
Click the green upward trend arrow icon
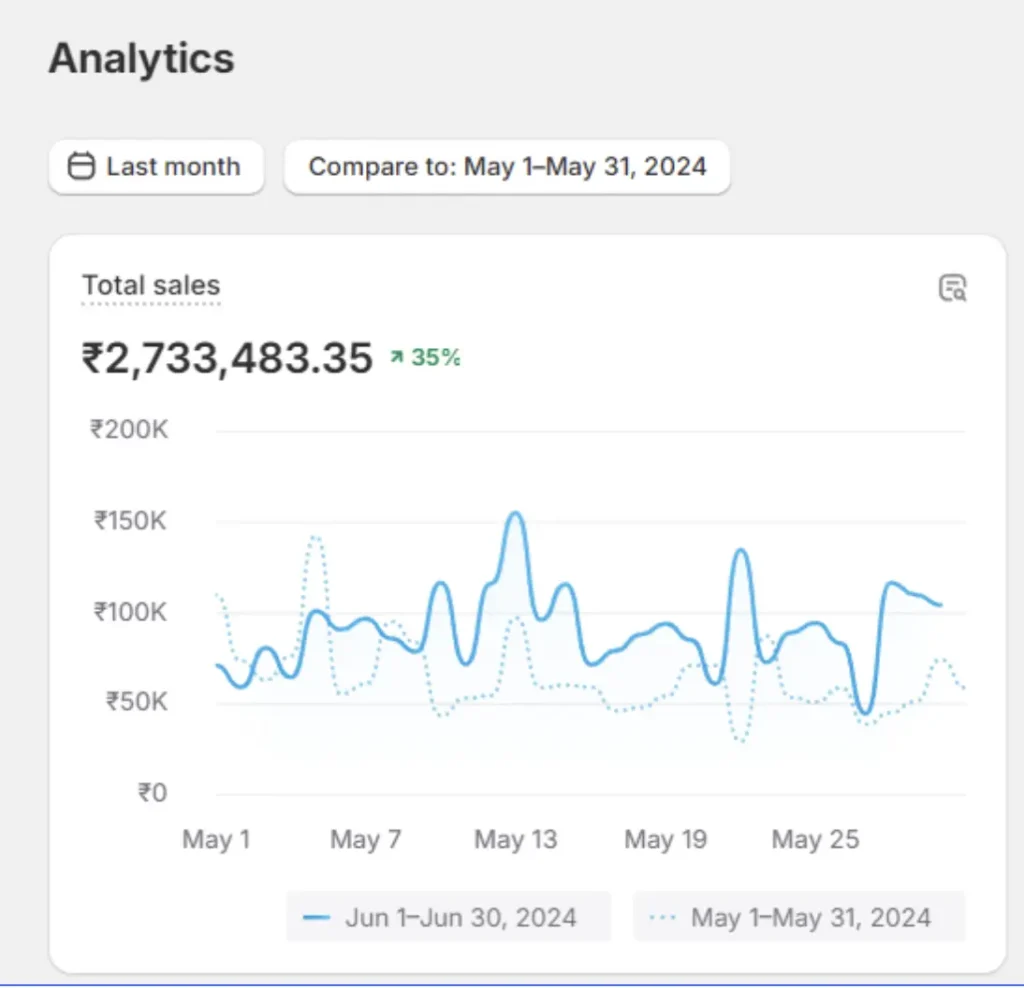point(397,358)
